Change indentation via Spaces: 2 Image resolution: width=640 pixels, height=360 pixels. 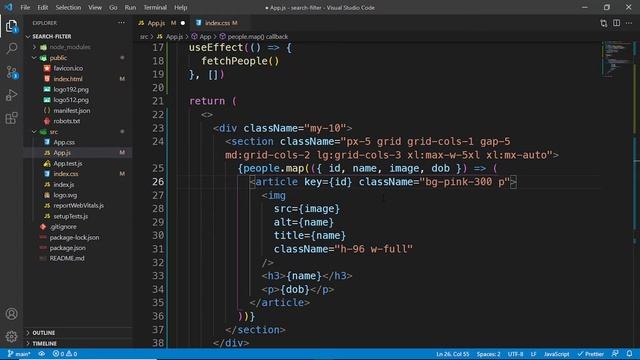(488, 354)
